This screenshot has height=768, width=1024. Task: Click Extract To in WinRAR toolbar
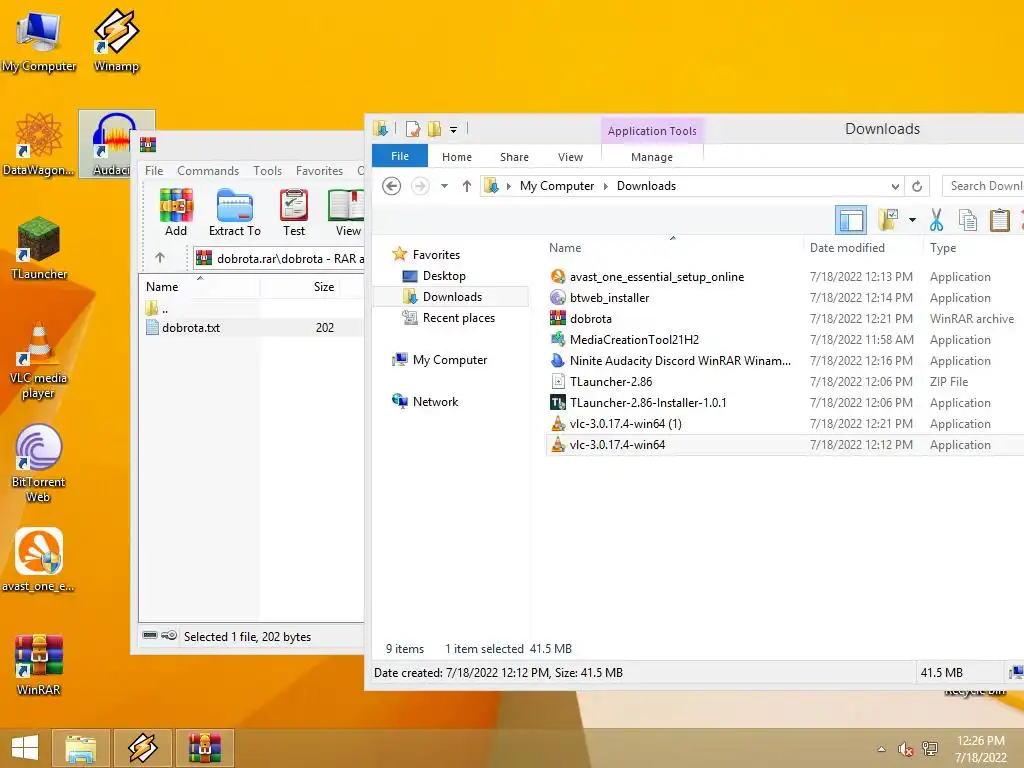point(234,213)
